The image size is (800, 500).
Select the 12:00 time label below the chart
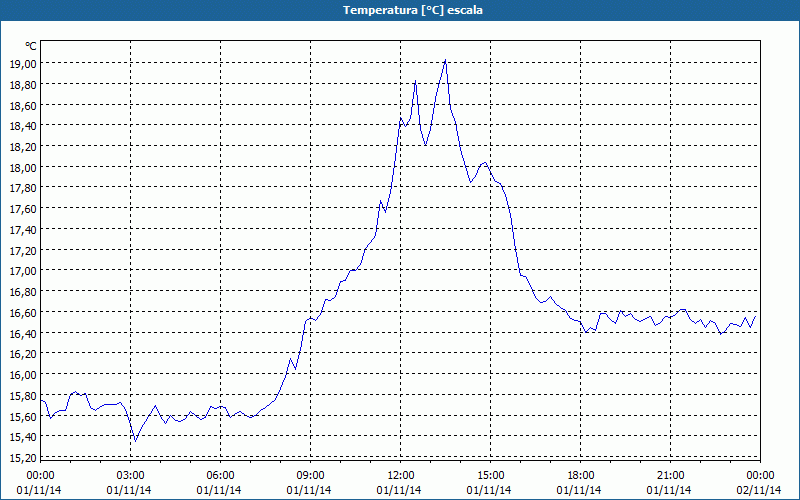point(400,476)
